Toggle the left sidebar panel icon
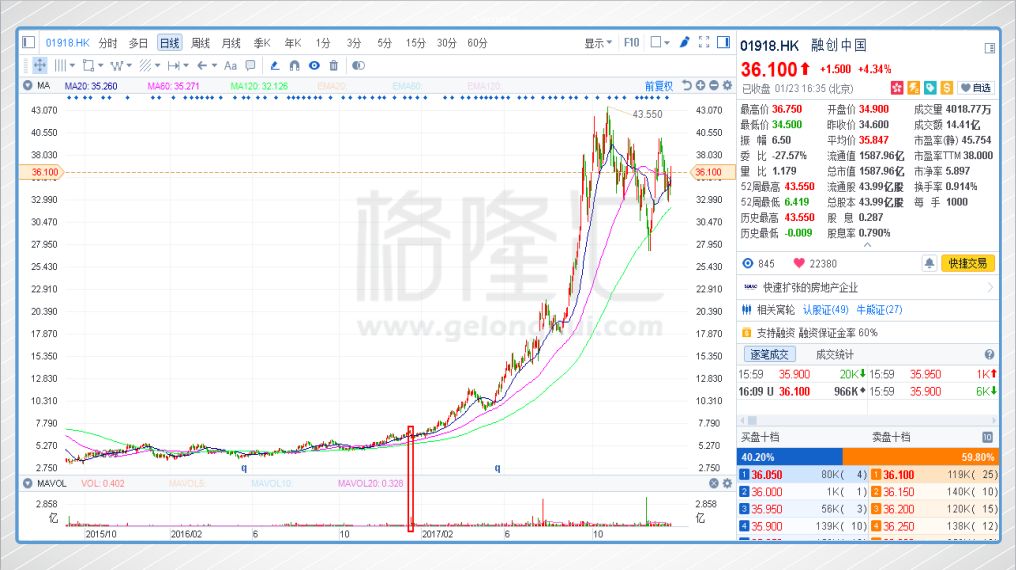The width and height of the screenshot is (1016, 570). pyautogui.click(x=29, y=43)
